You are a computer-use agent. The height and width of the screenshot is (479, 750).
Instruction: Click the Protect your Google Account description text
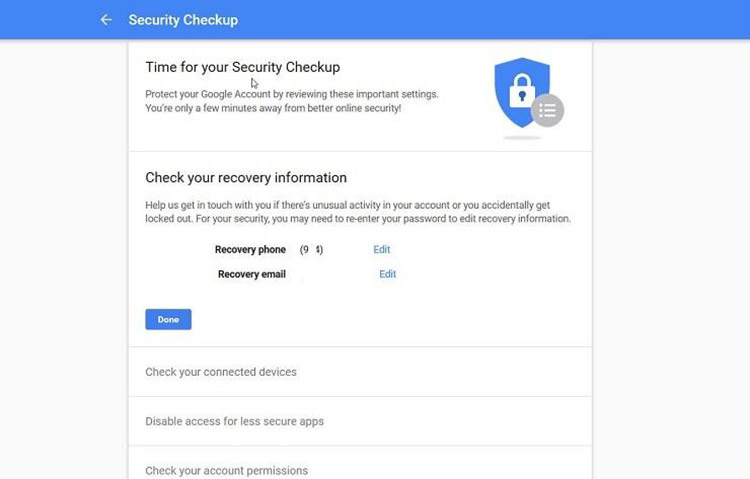click(292, 94)
